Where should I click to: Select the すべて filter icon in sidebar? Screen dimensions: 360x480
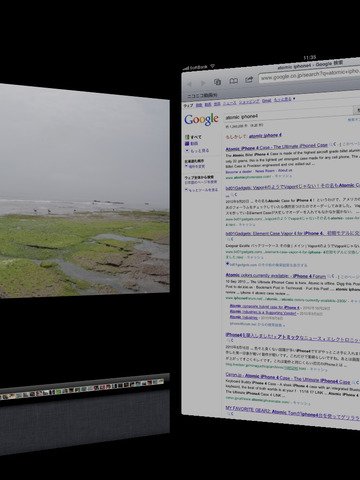[x=187, y=137]
